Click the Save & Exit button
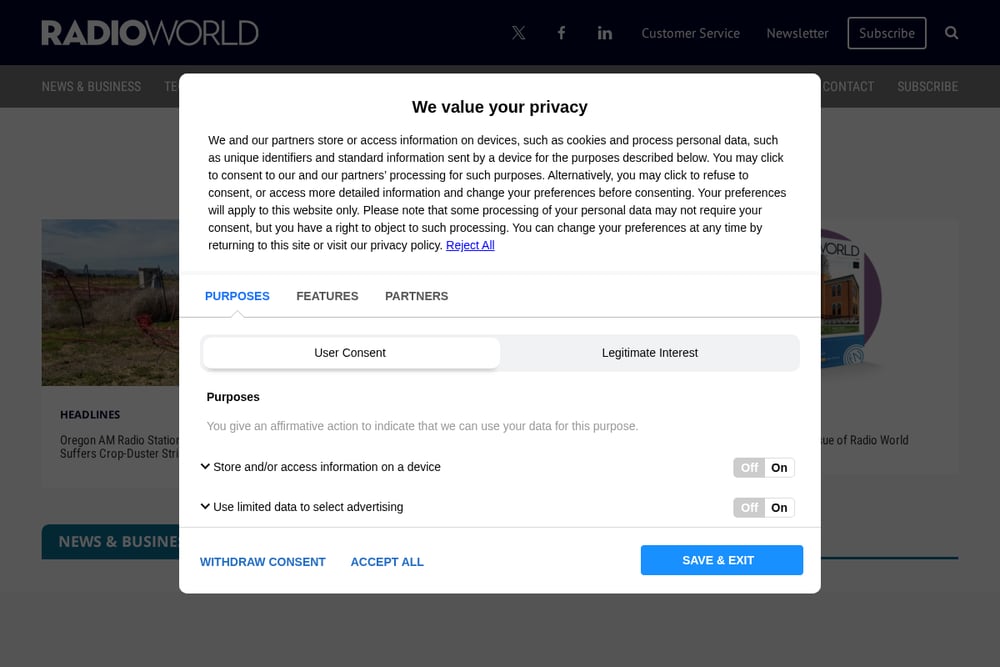 click(721, 560)
